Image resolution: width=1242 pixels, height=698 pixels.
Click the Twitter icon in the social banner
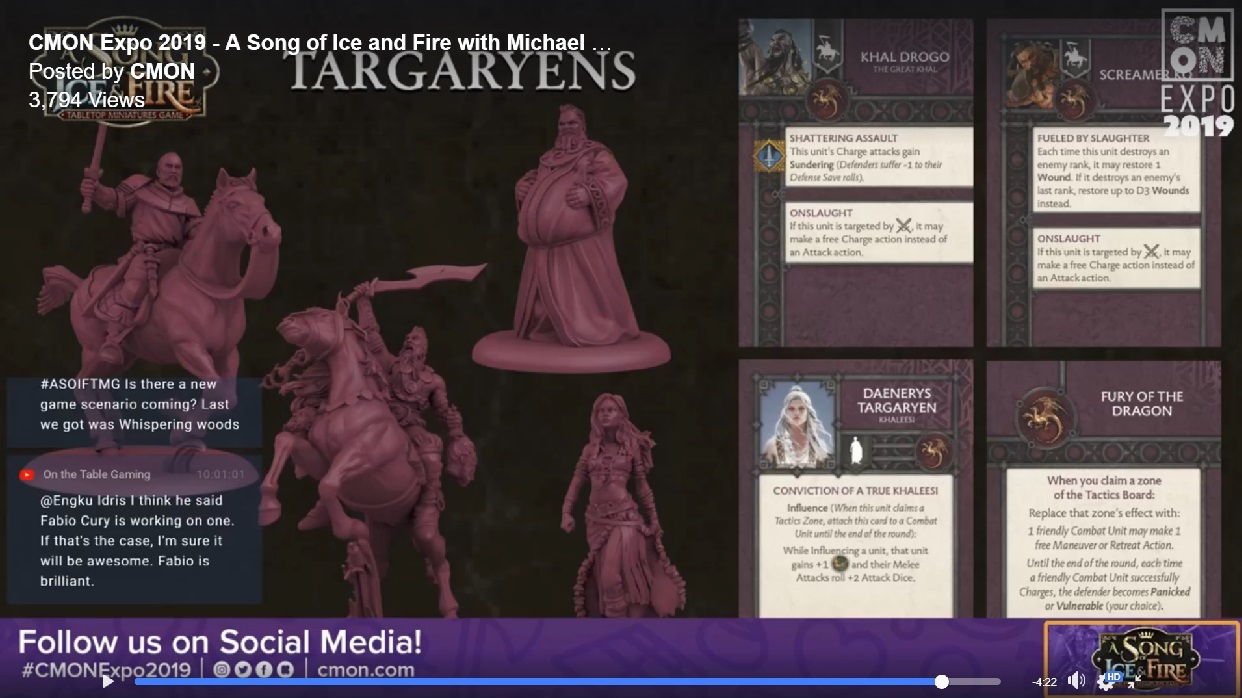pyautogui.click(x=242, y=669)
